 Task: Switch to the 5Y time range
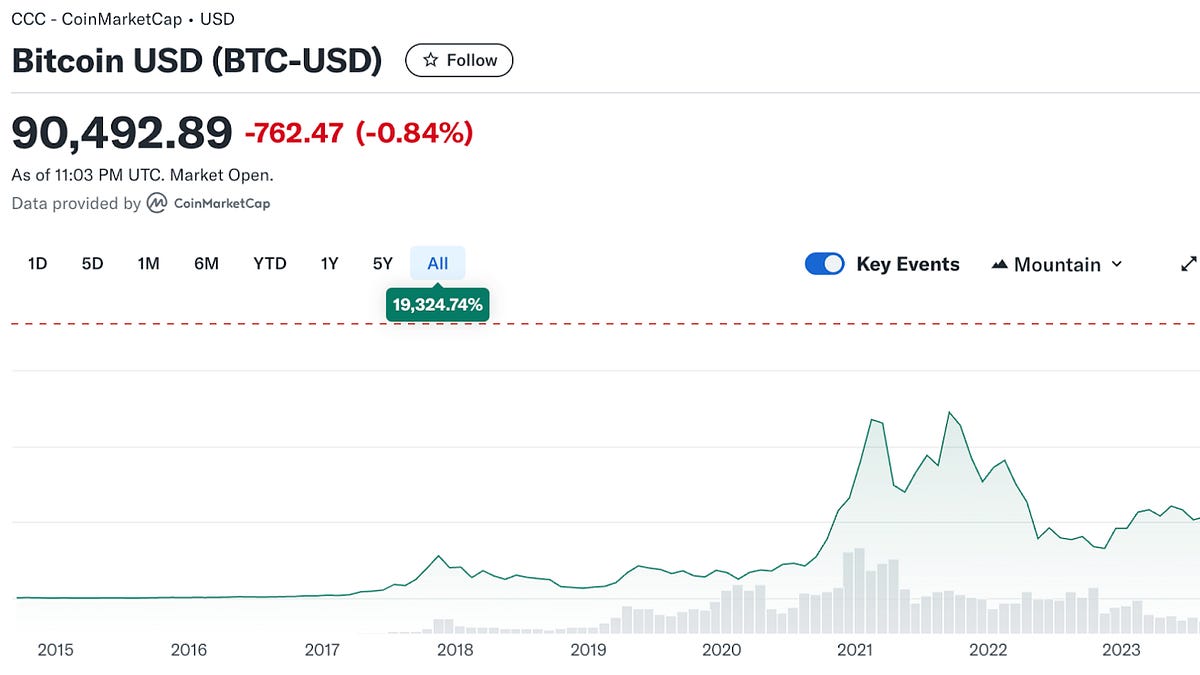(x=382, y=263)
